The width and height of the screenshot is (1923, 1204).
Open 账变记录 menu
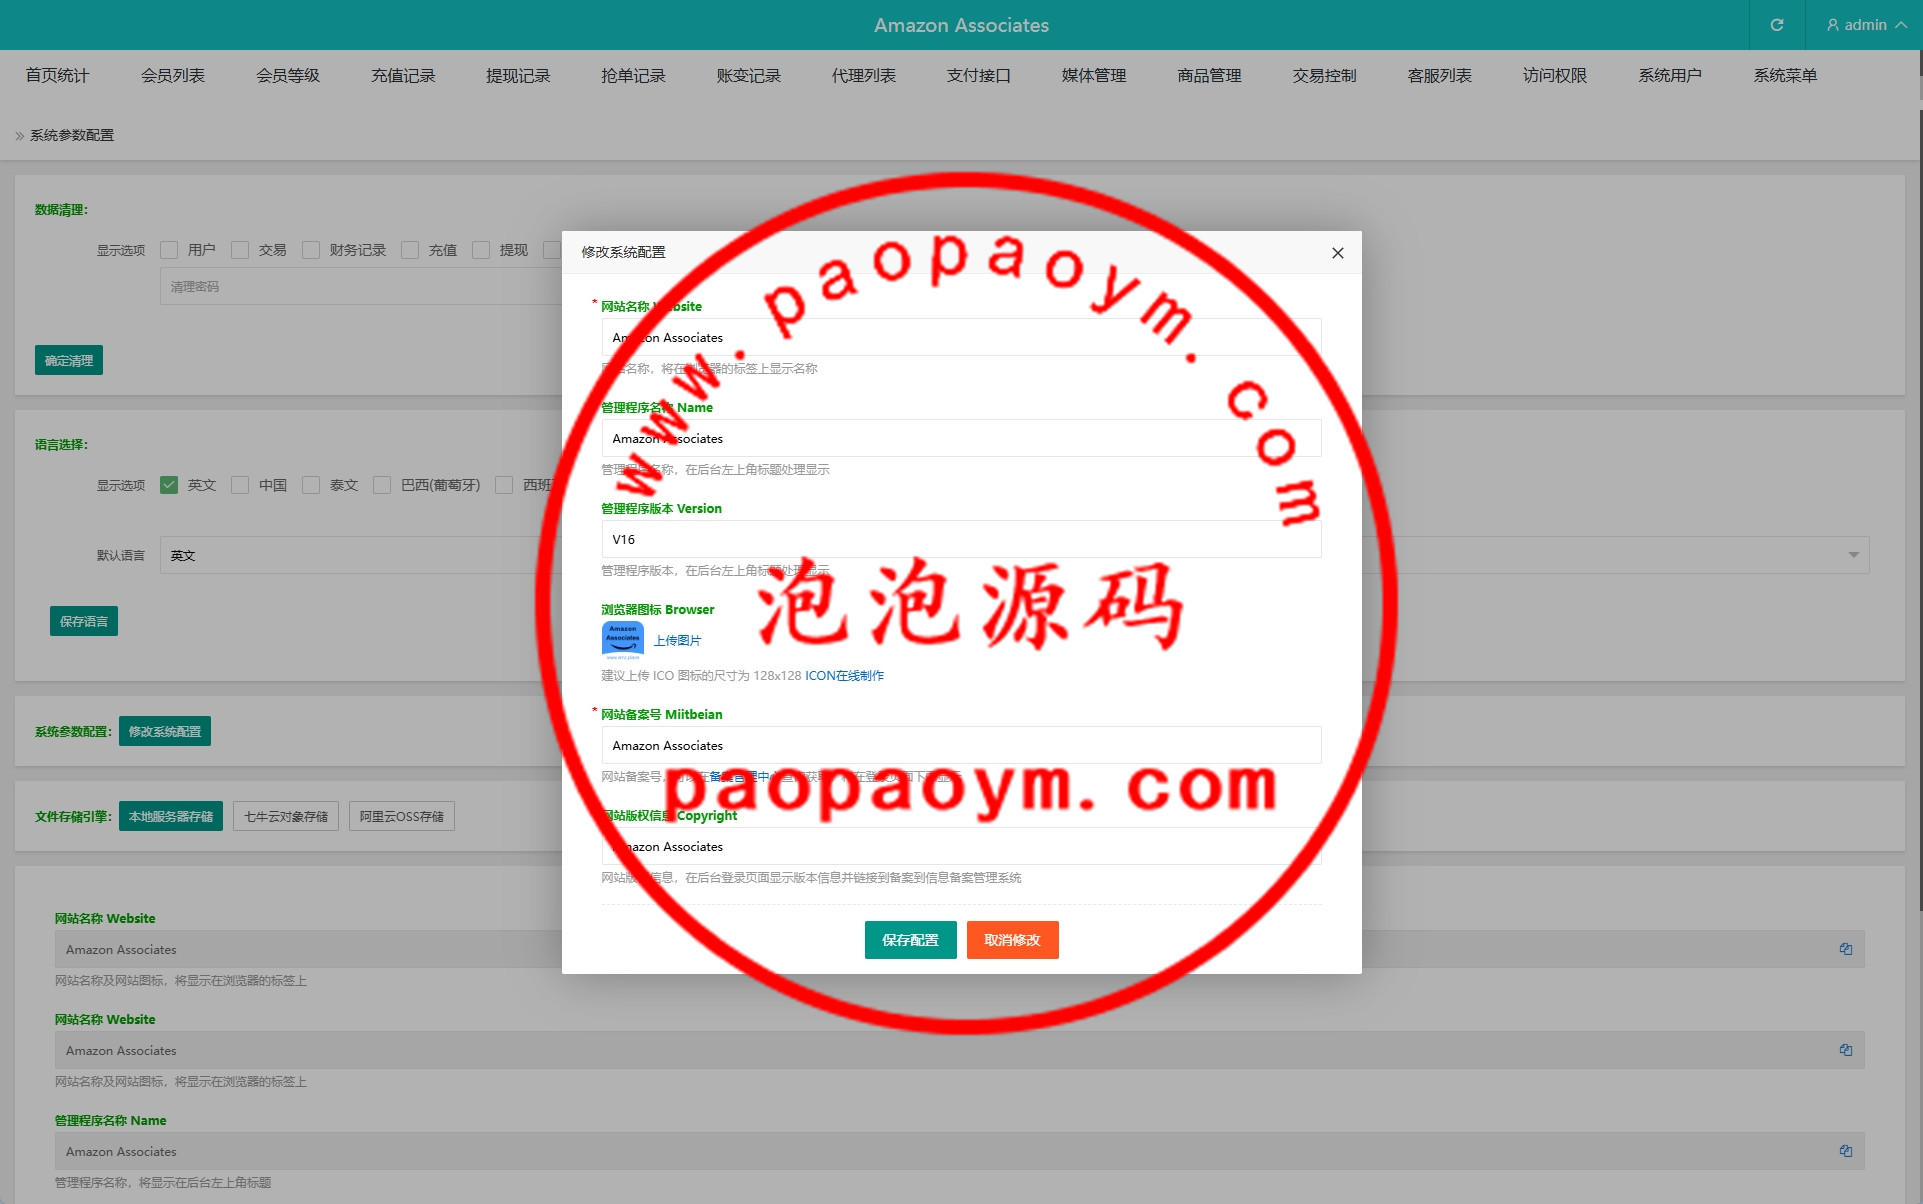(749, 76)
